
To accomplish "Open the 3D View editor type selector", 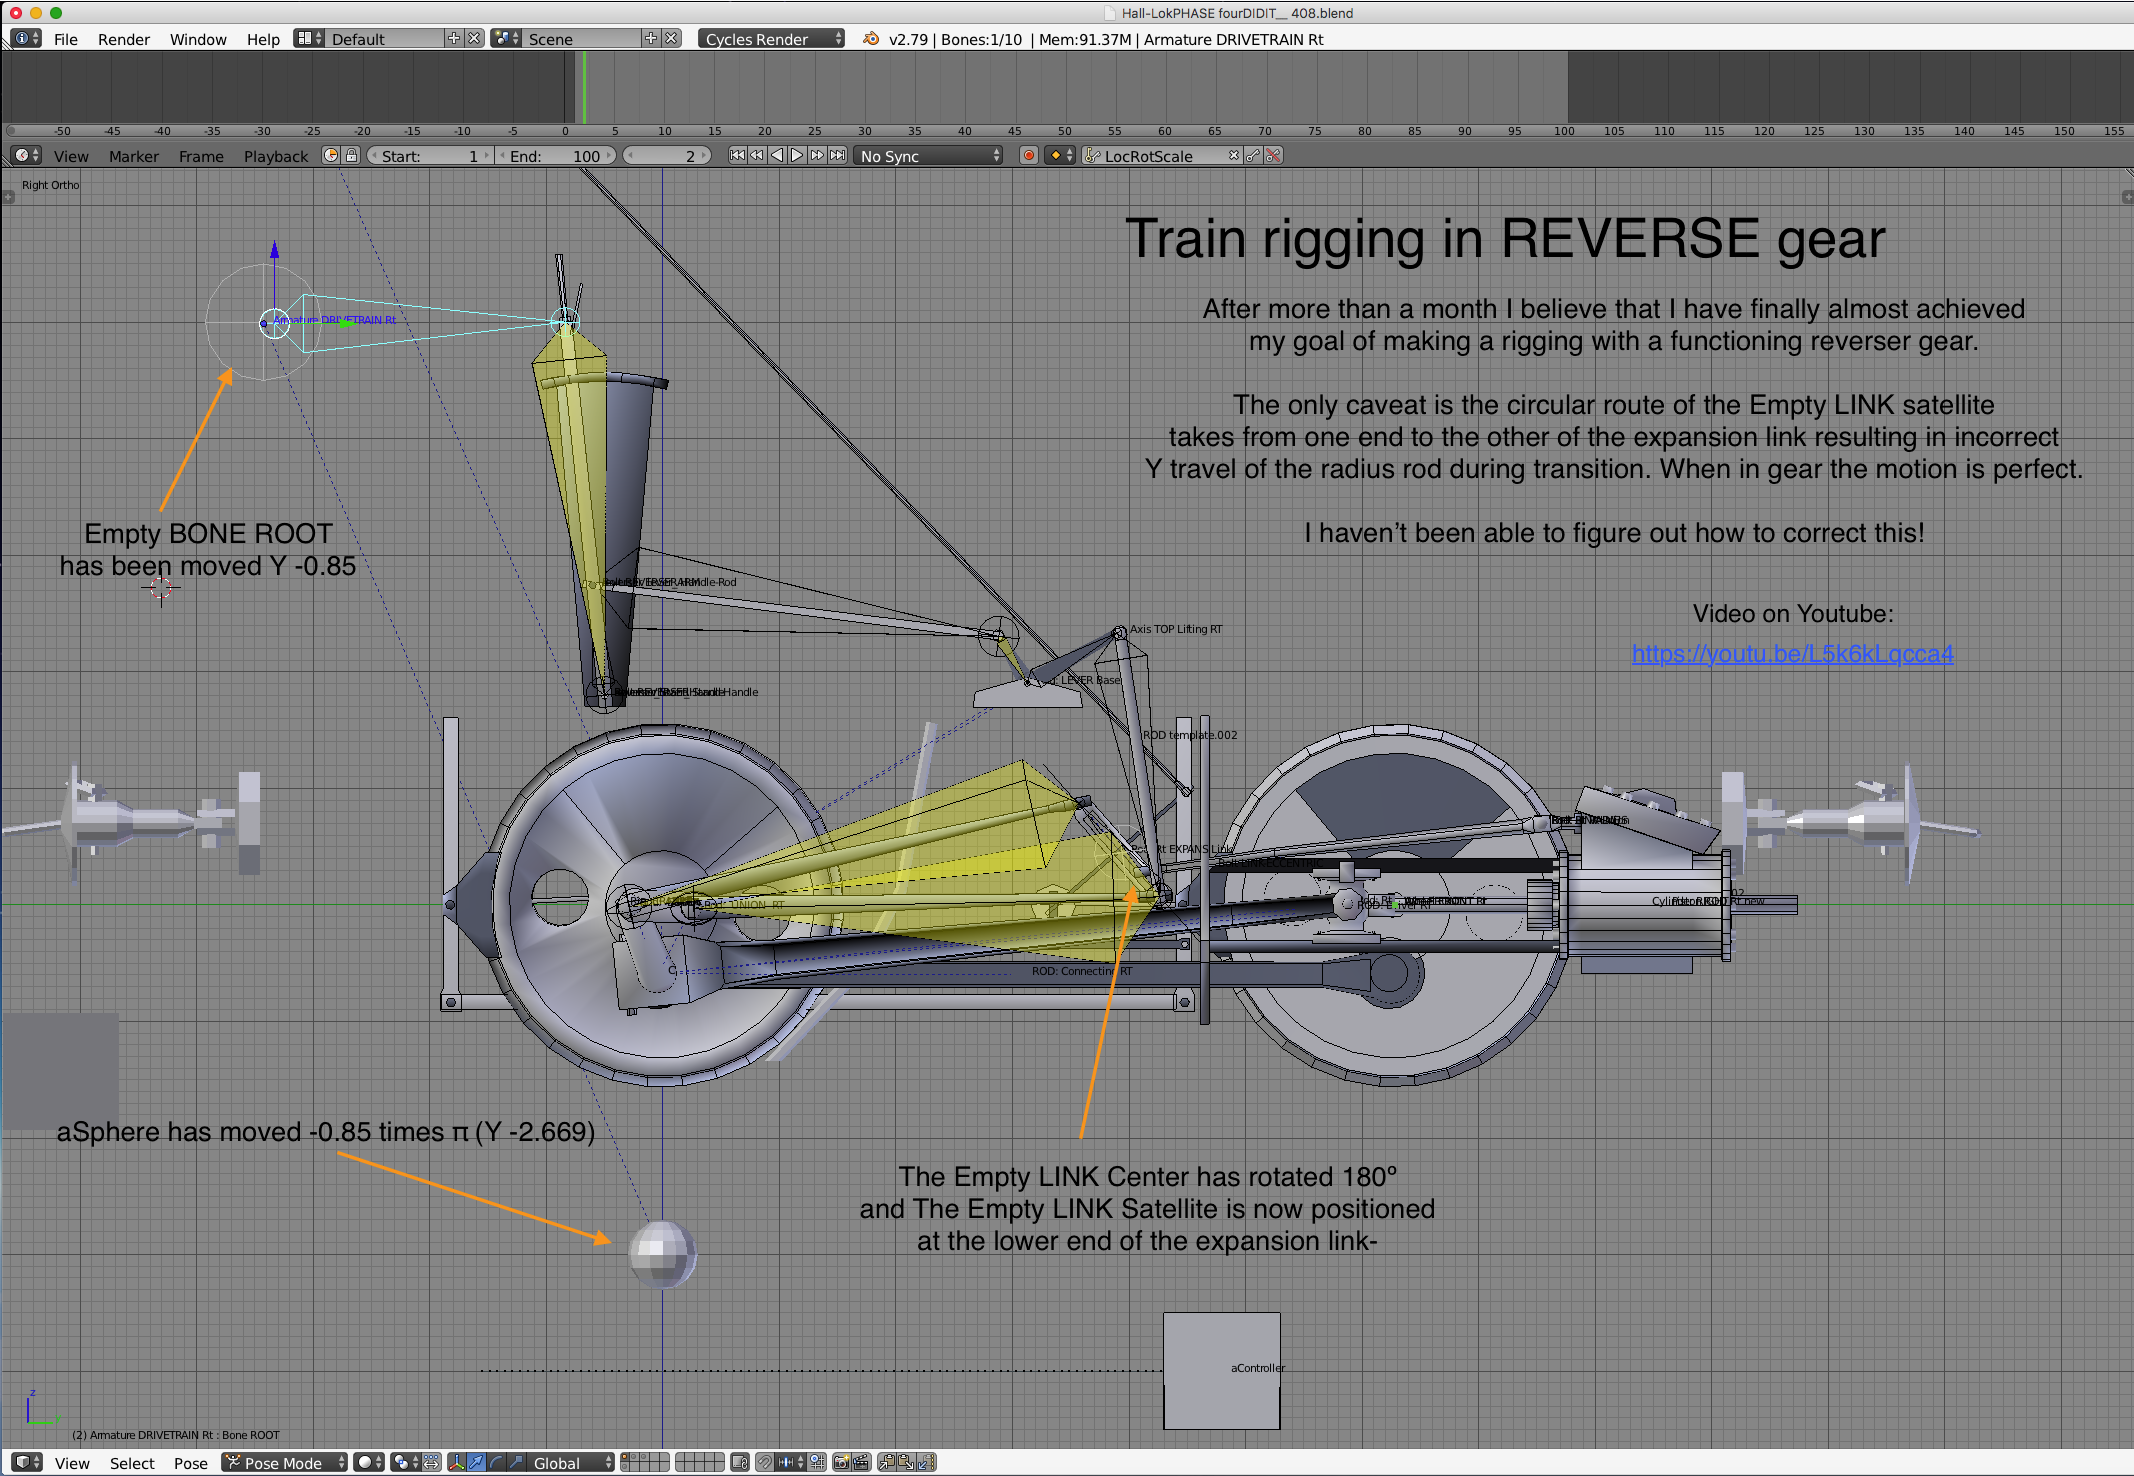I will coord(27,1463).
